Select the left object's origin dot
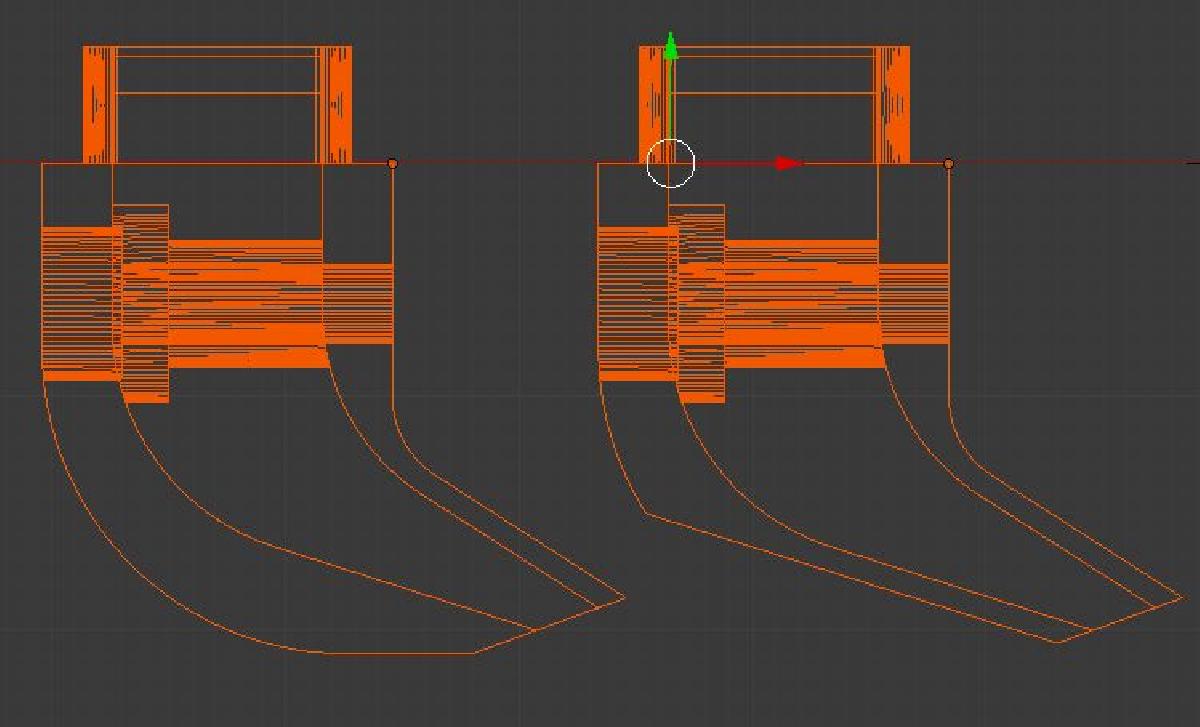1200x727 pixels. pyautogui.click(x=392, y=163)
